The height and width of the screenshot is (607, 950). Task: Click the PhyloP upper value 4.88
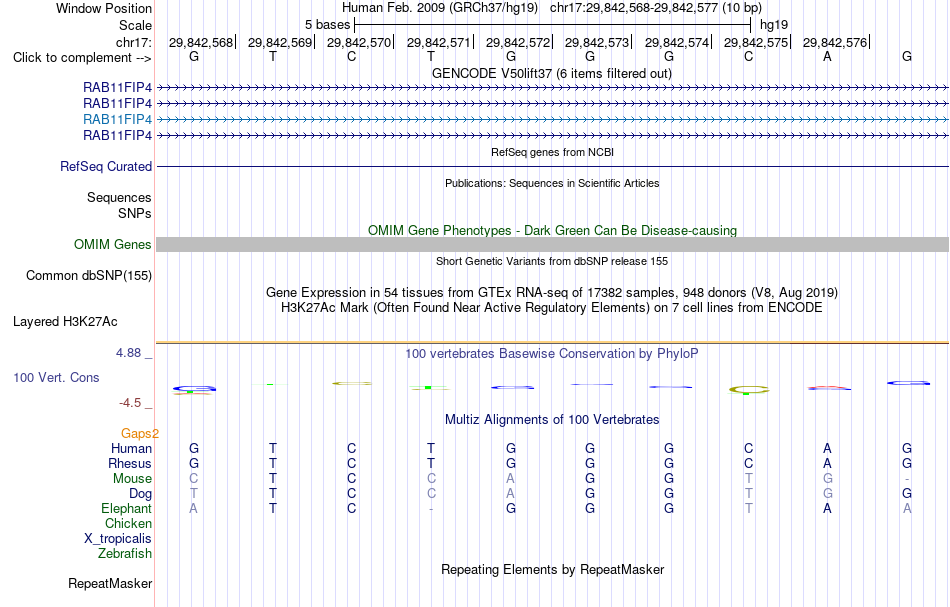pos(128,353)
